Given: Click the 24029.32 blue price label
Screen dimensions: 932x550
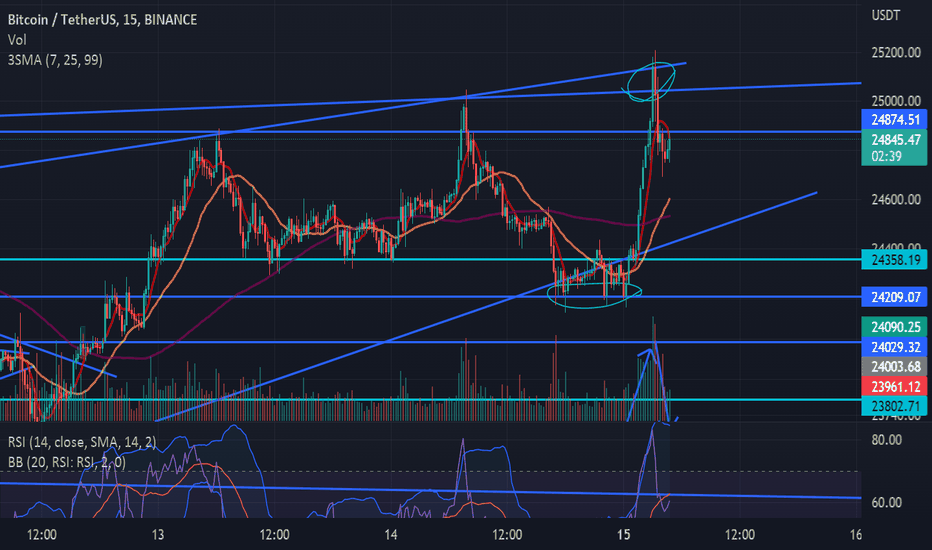Looking at the screenshot, I should [895, 347].
